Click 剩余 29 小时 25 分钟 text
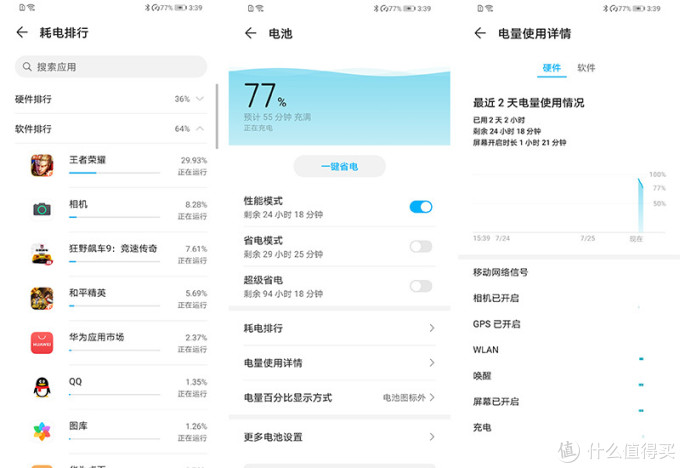680x468 pixels. tap(283, 254)
